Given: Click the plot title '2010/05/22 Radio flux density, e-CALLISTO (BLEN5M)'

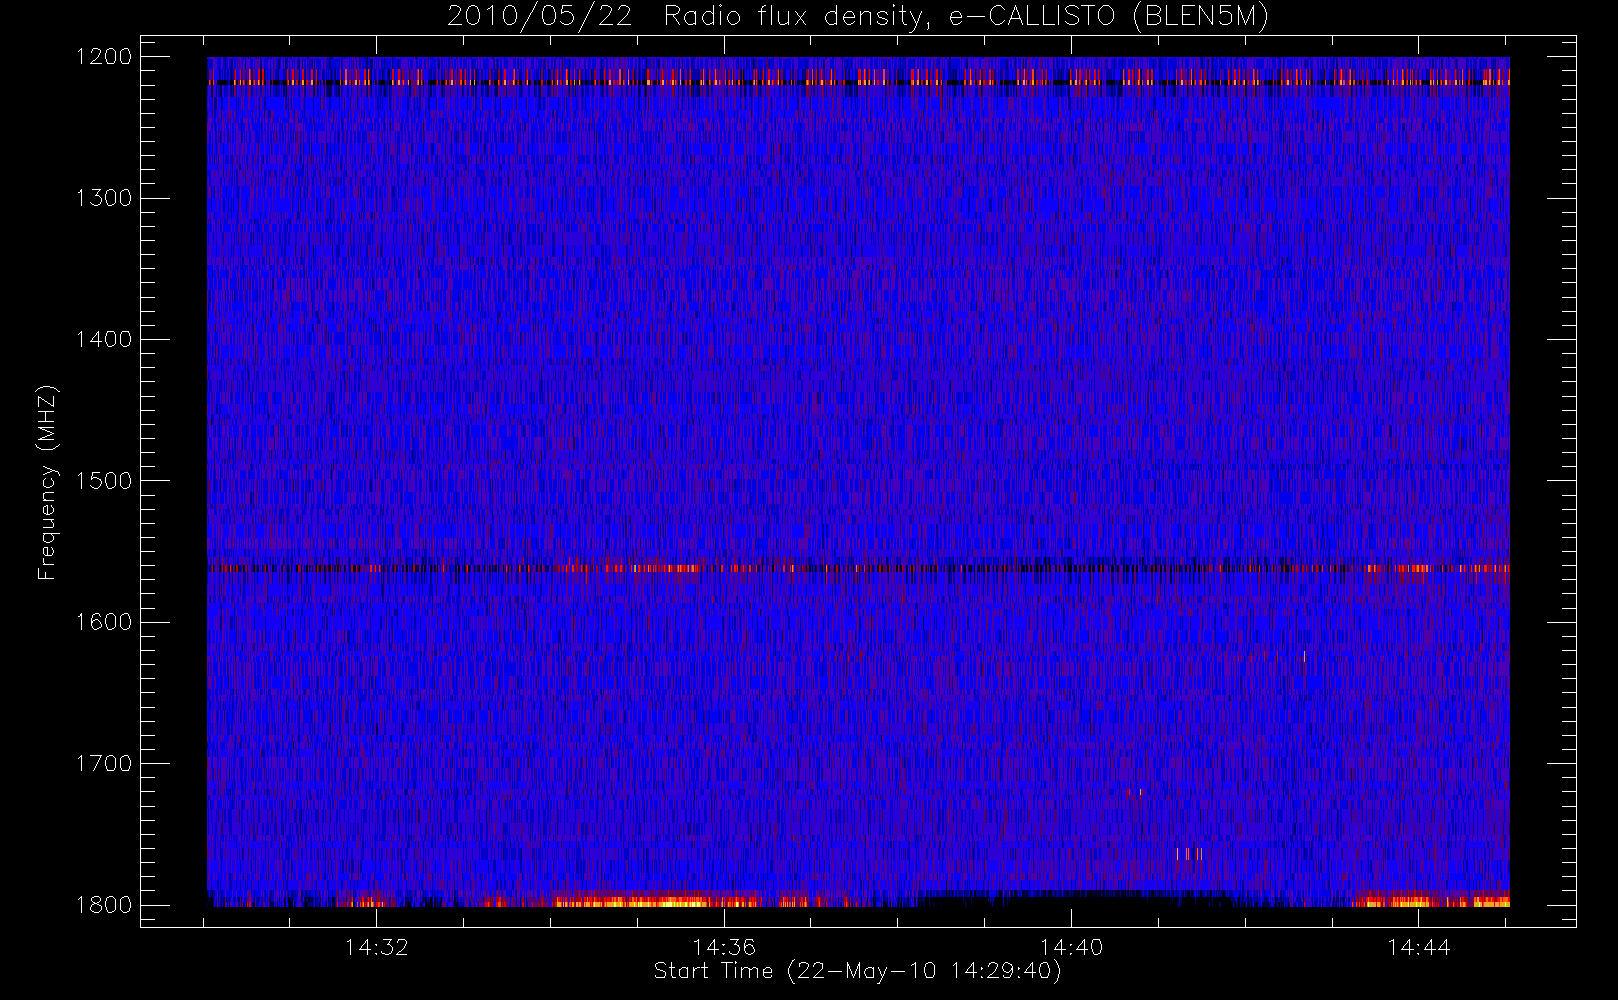Looking at the screenshot, I should pyautogui.click(x=858, y=17).
